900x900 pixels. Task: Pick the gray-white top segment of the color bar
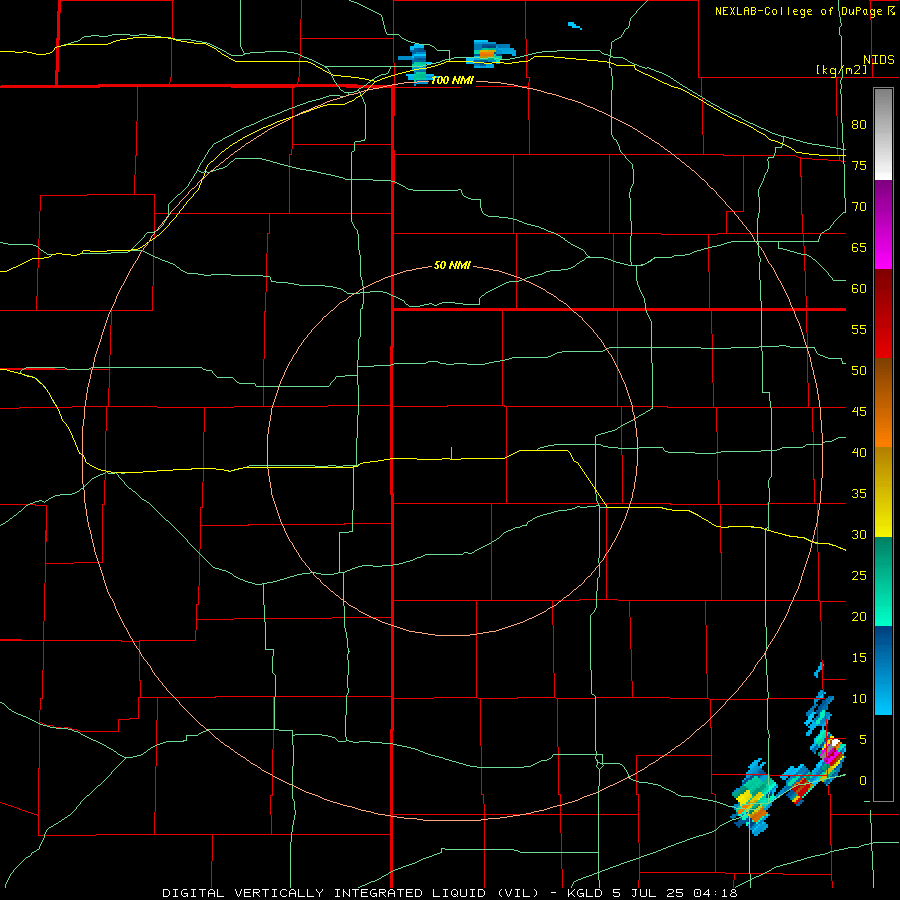click(x=883, y=134)
